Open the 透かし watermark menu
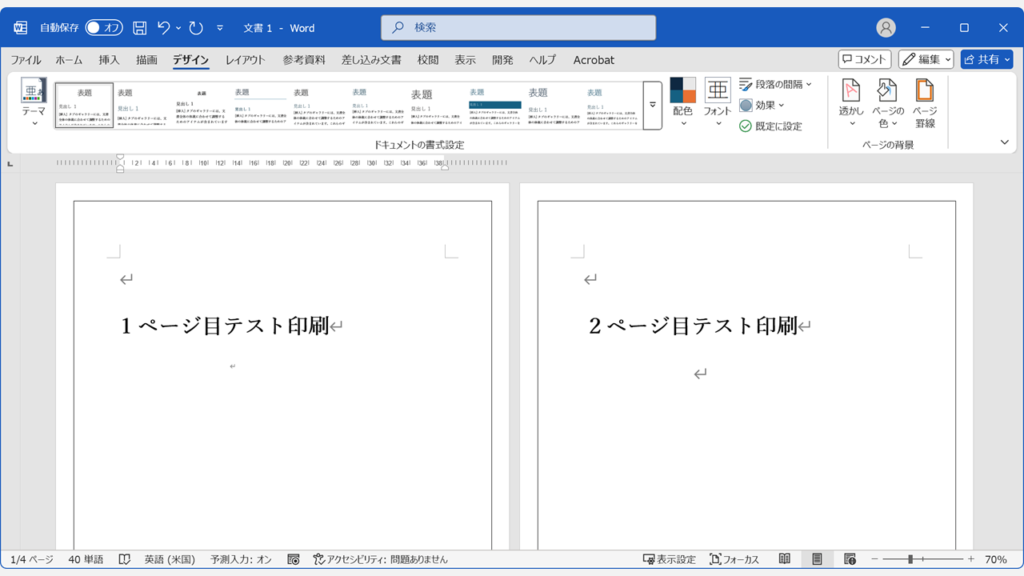 coord(852,102)
